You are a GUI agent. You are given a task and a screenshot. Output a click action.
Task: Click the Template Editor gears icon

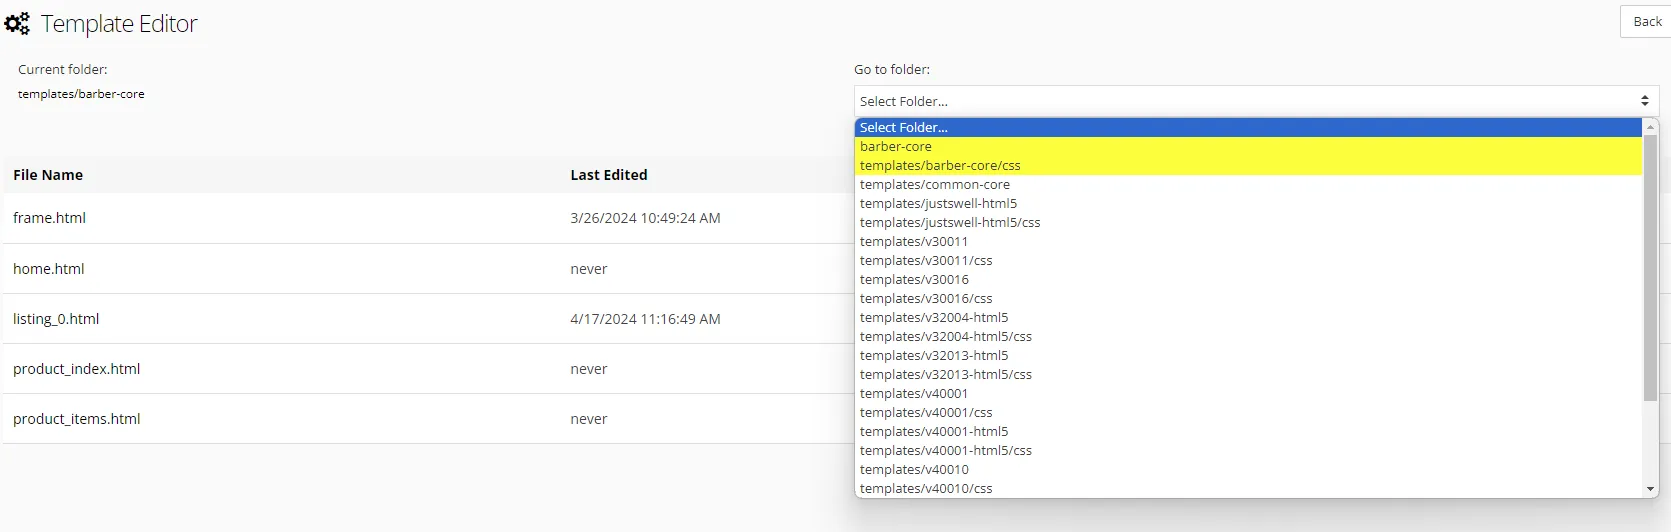pos(18,23)
